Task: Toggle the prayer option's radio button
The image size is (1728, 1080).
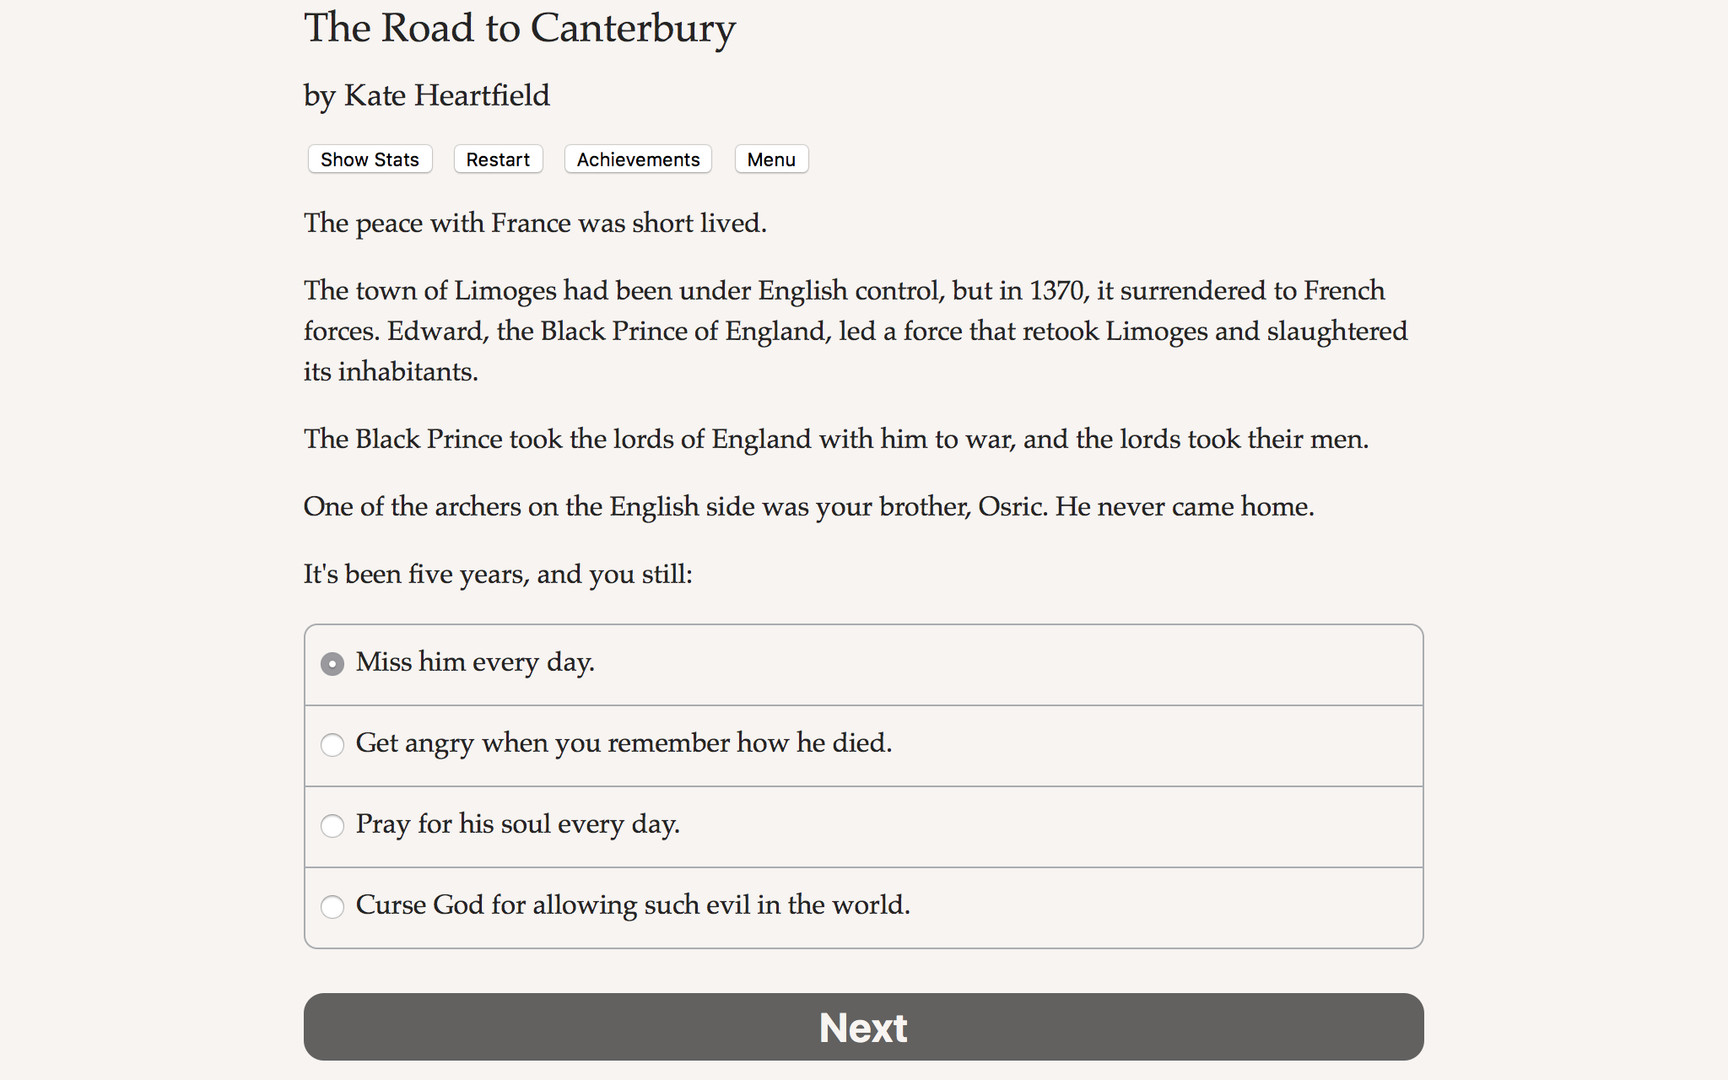Action: [332, 826]
